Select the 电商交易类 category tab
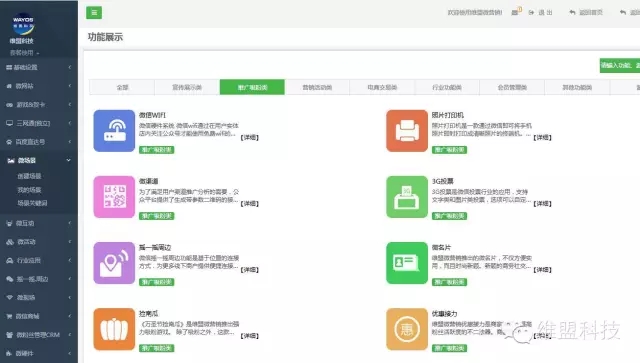This screenshot has width=640, height=363. (382, 87)
